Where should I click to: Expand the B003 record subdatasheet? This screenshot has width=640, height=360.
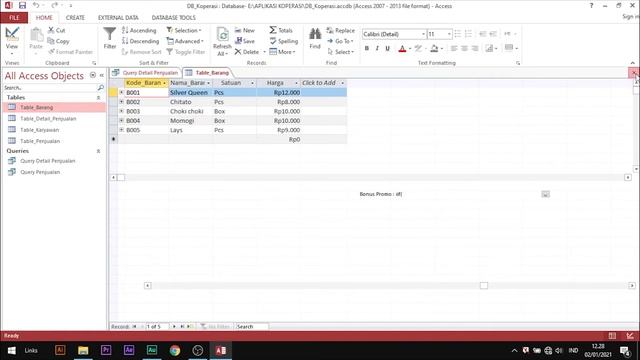(121, 111)
